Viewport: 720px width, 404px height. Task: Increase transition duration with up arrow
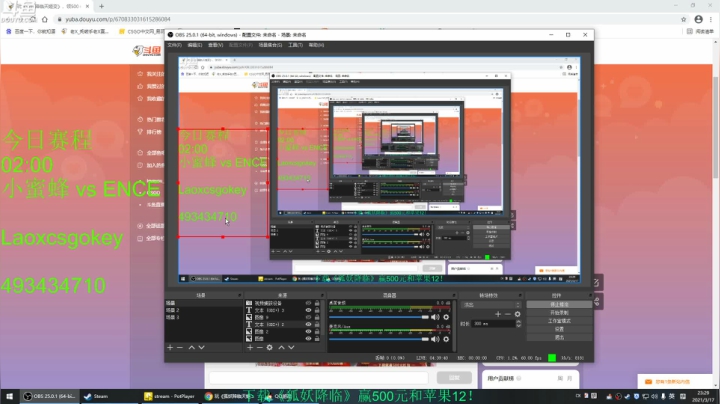click(x=518, y=322)
